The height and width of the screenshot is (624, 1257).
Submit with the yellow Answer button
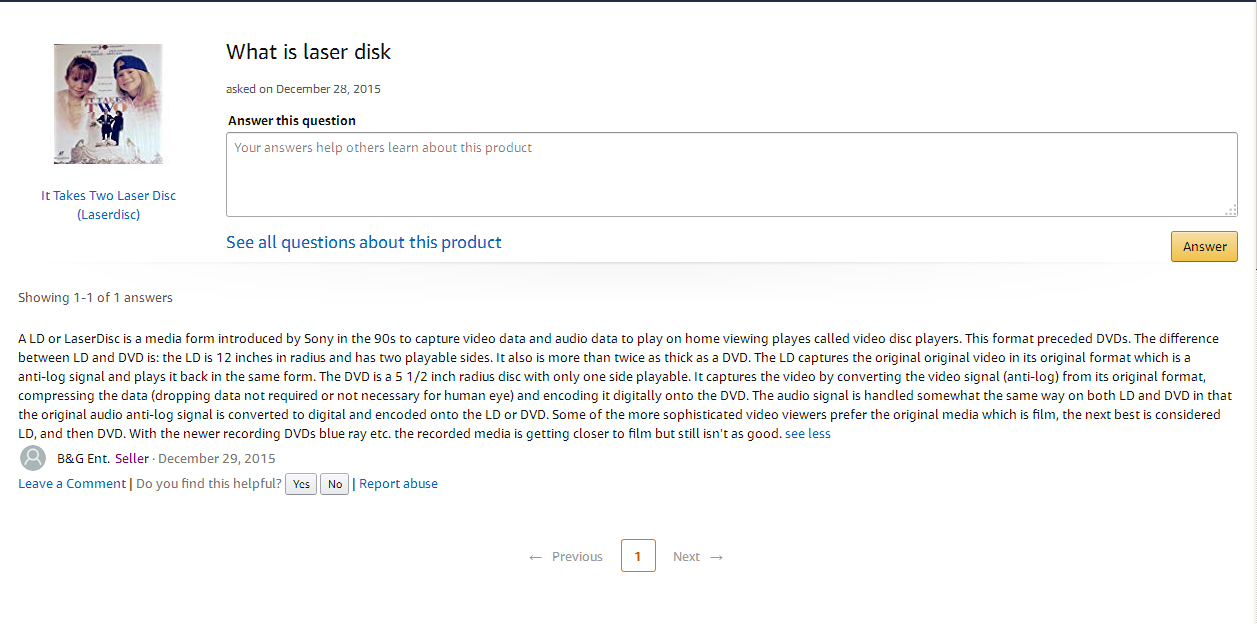(1204, 246)
